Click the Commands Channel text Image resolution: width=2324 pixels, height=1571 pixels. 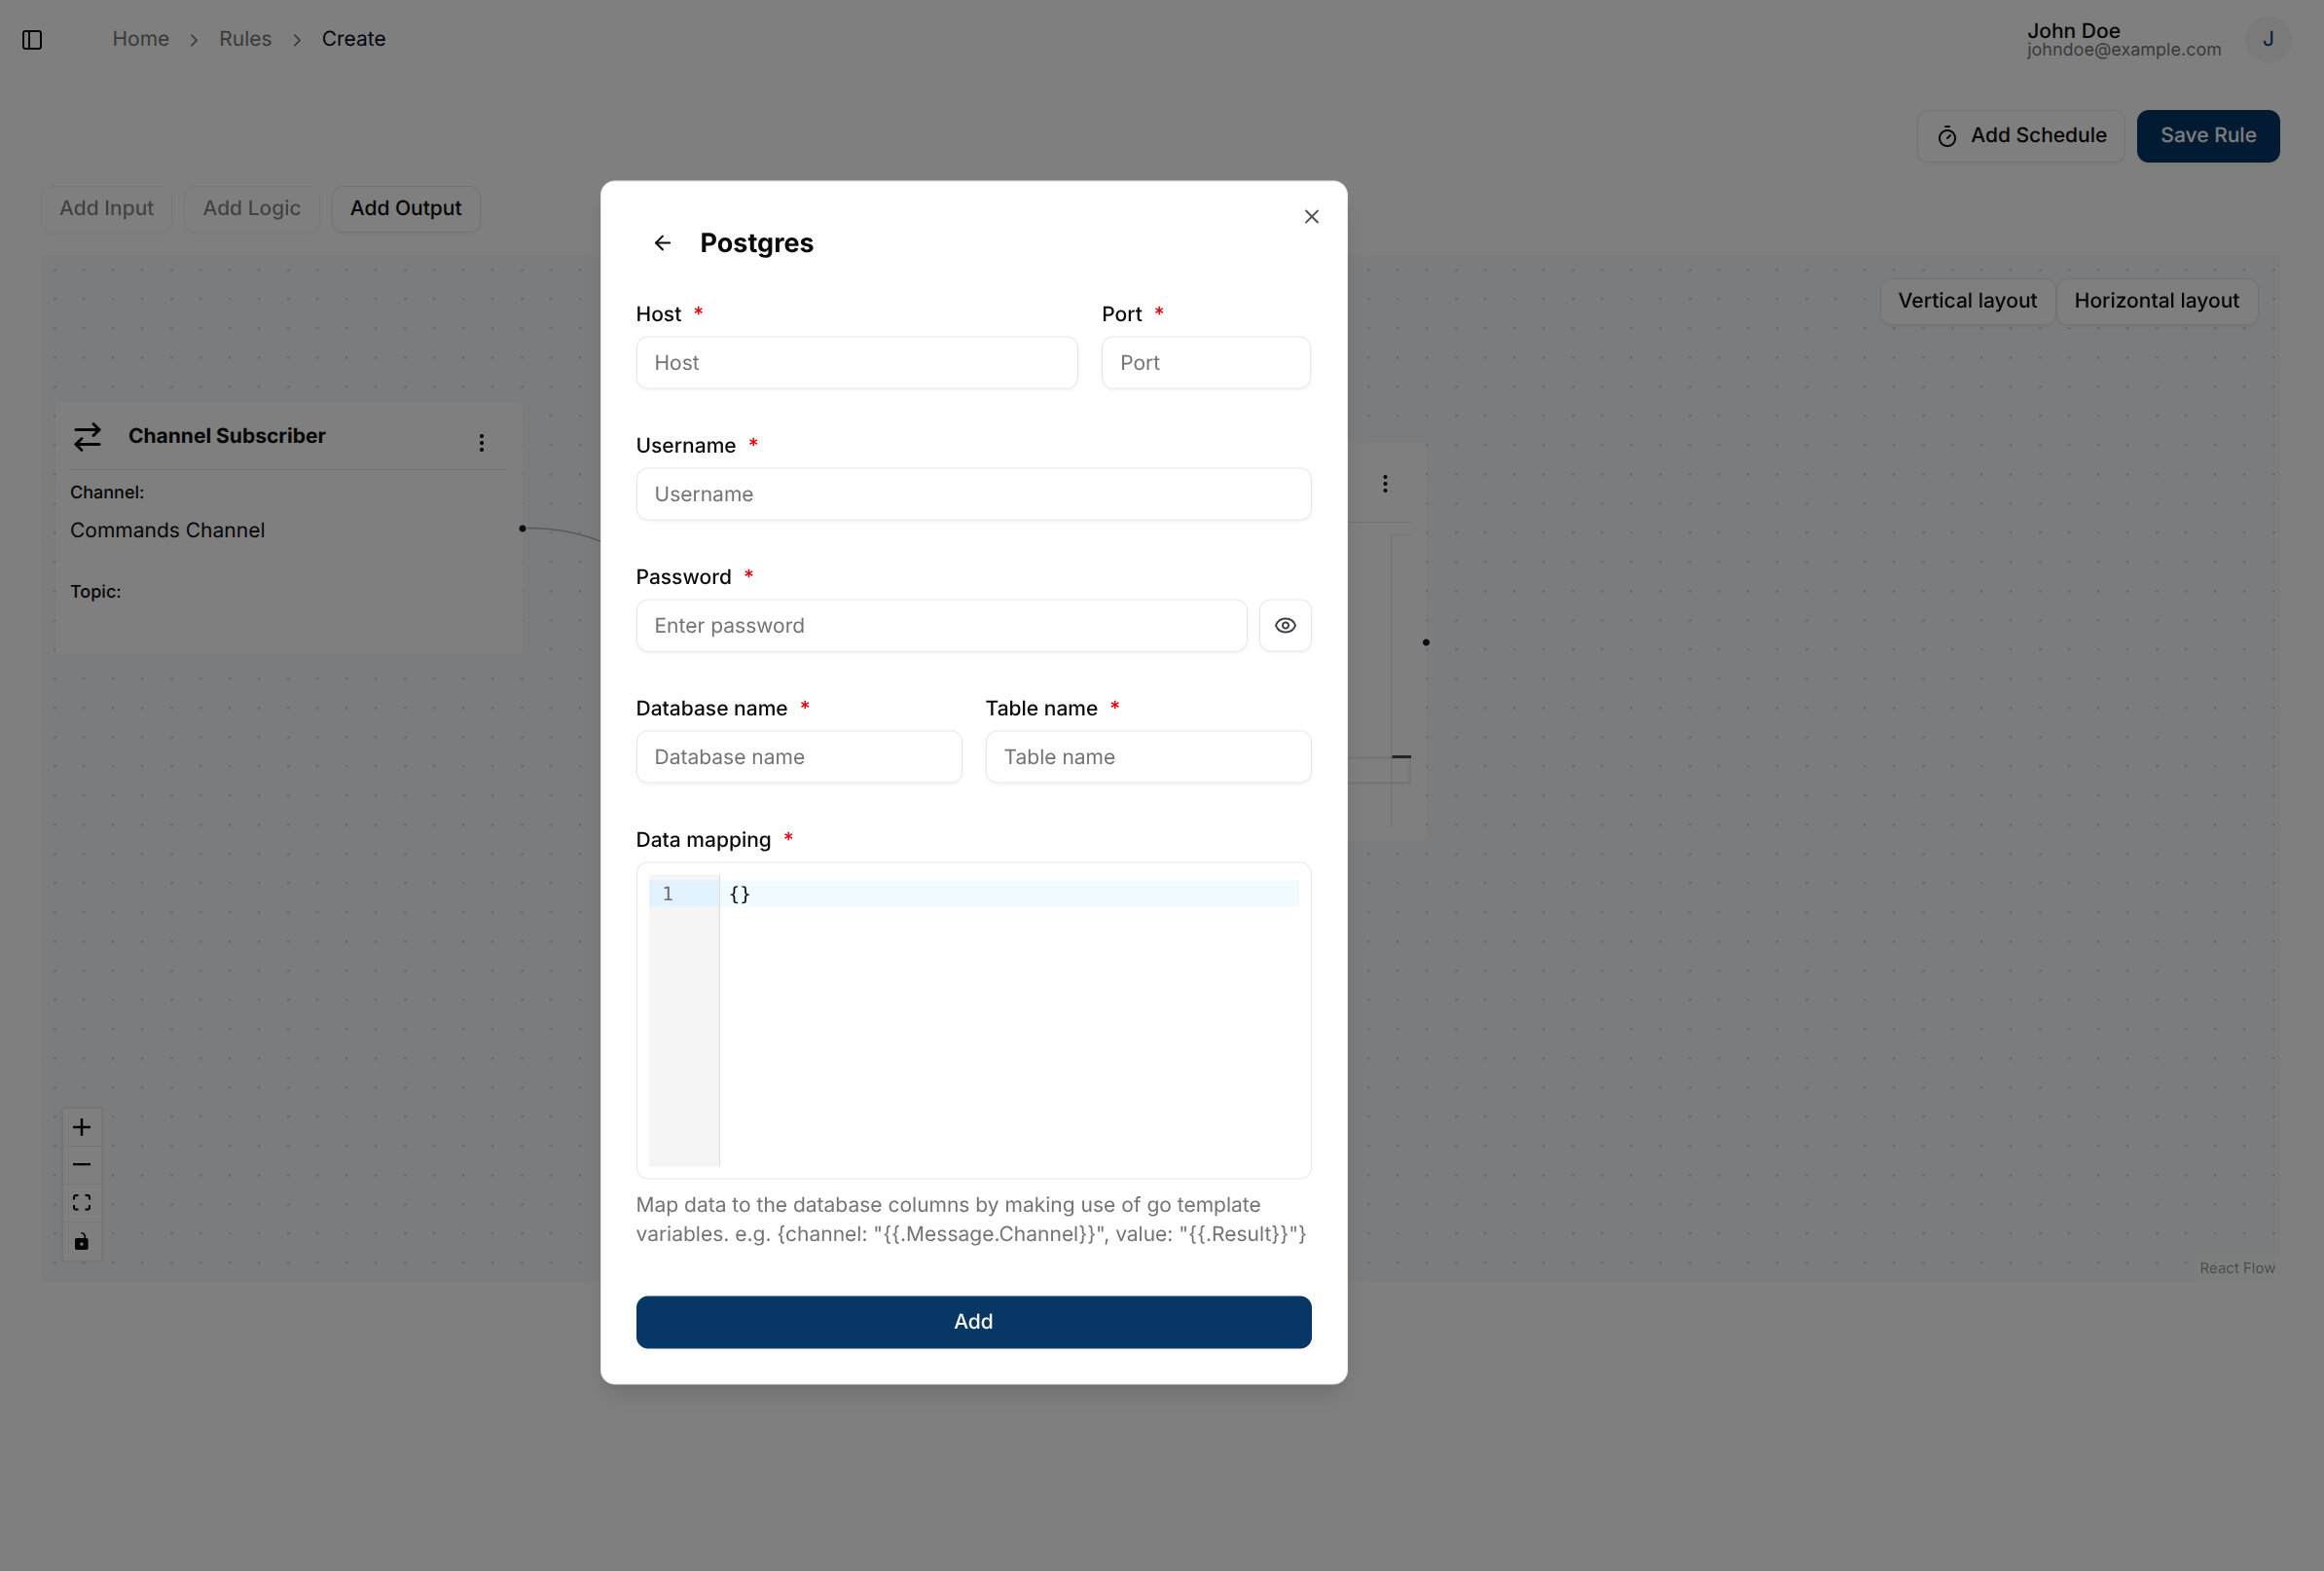[168, 531]
